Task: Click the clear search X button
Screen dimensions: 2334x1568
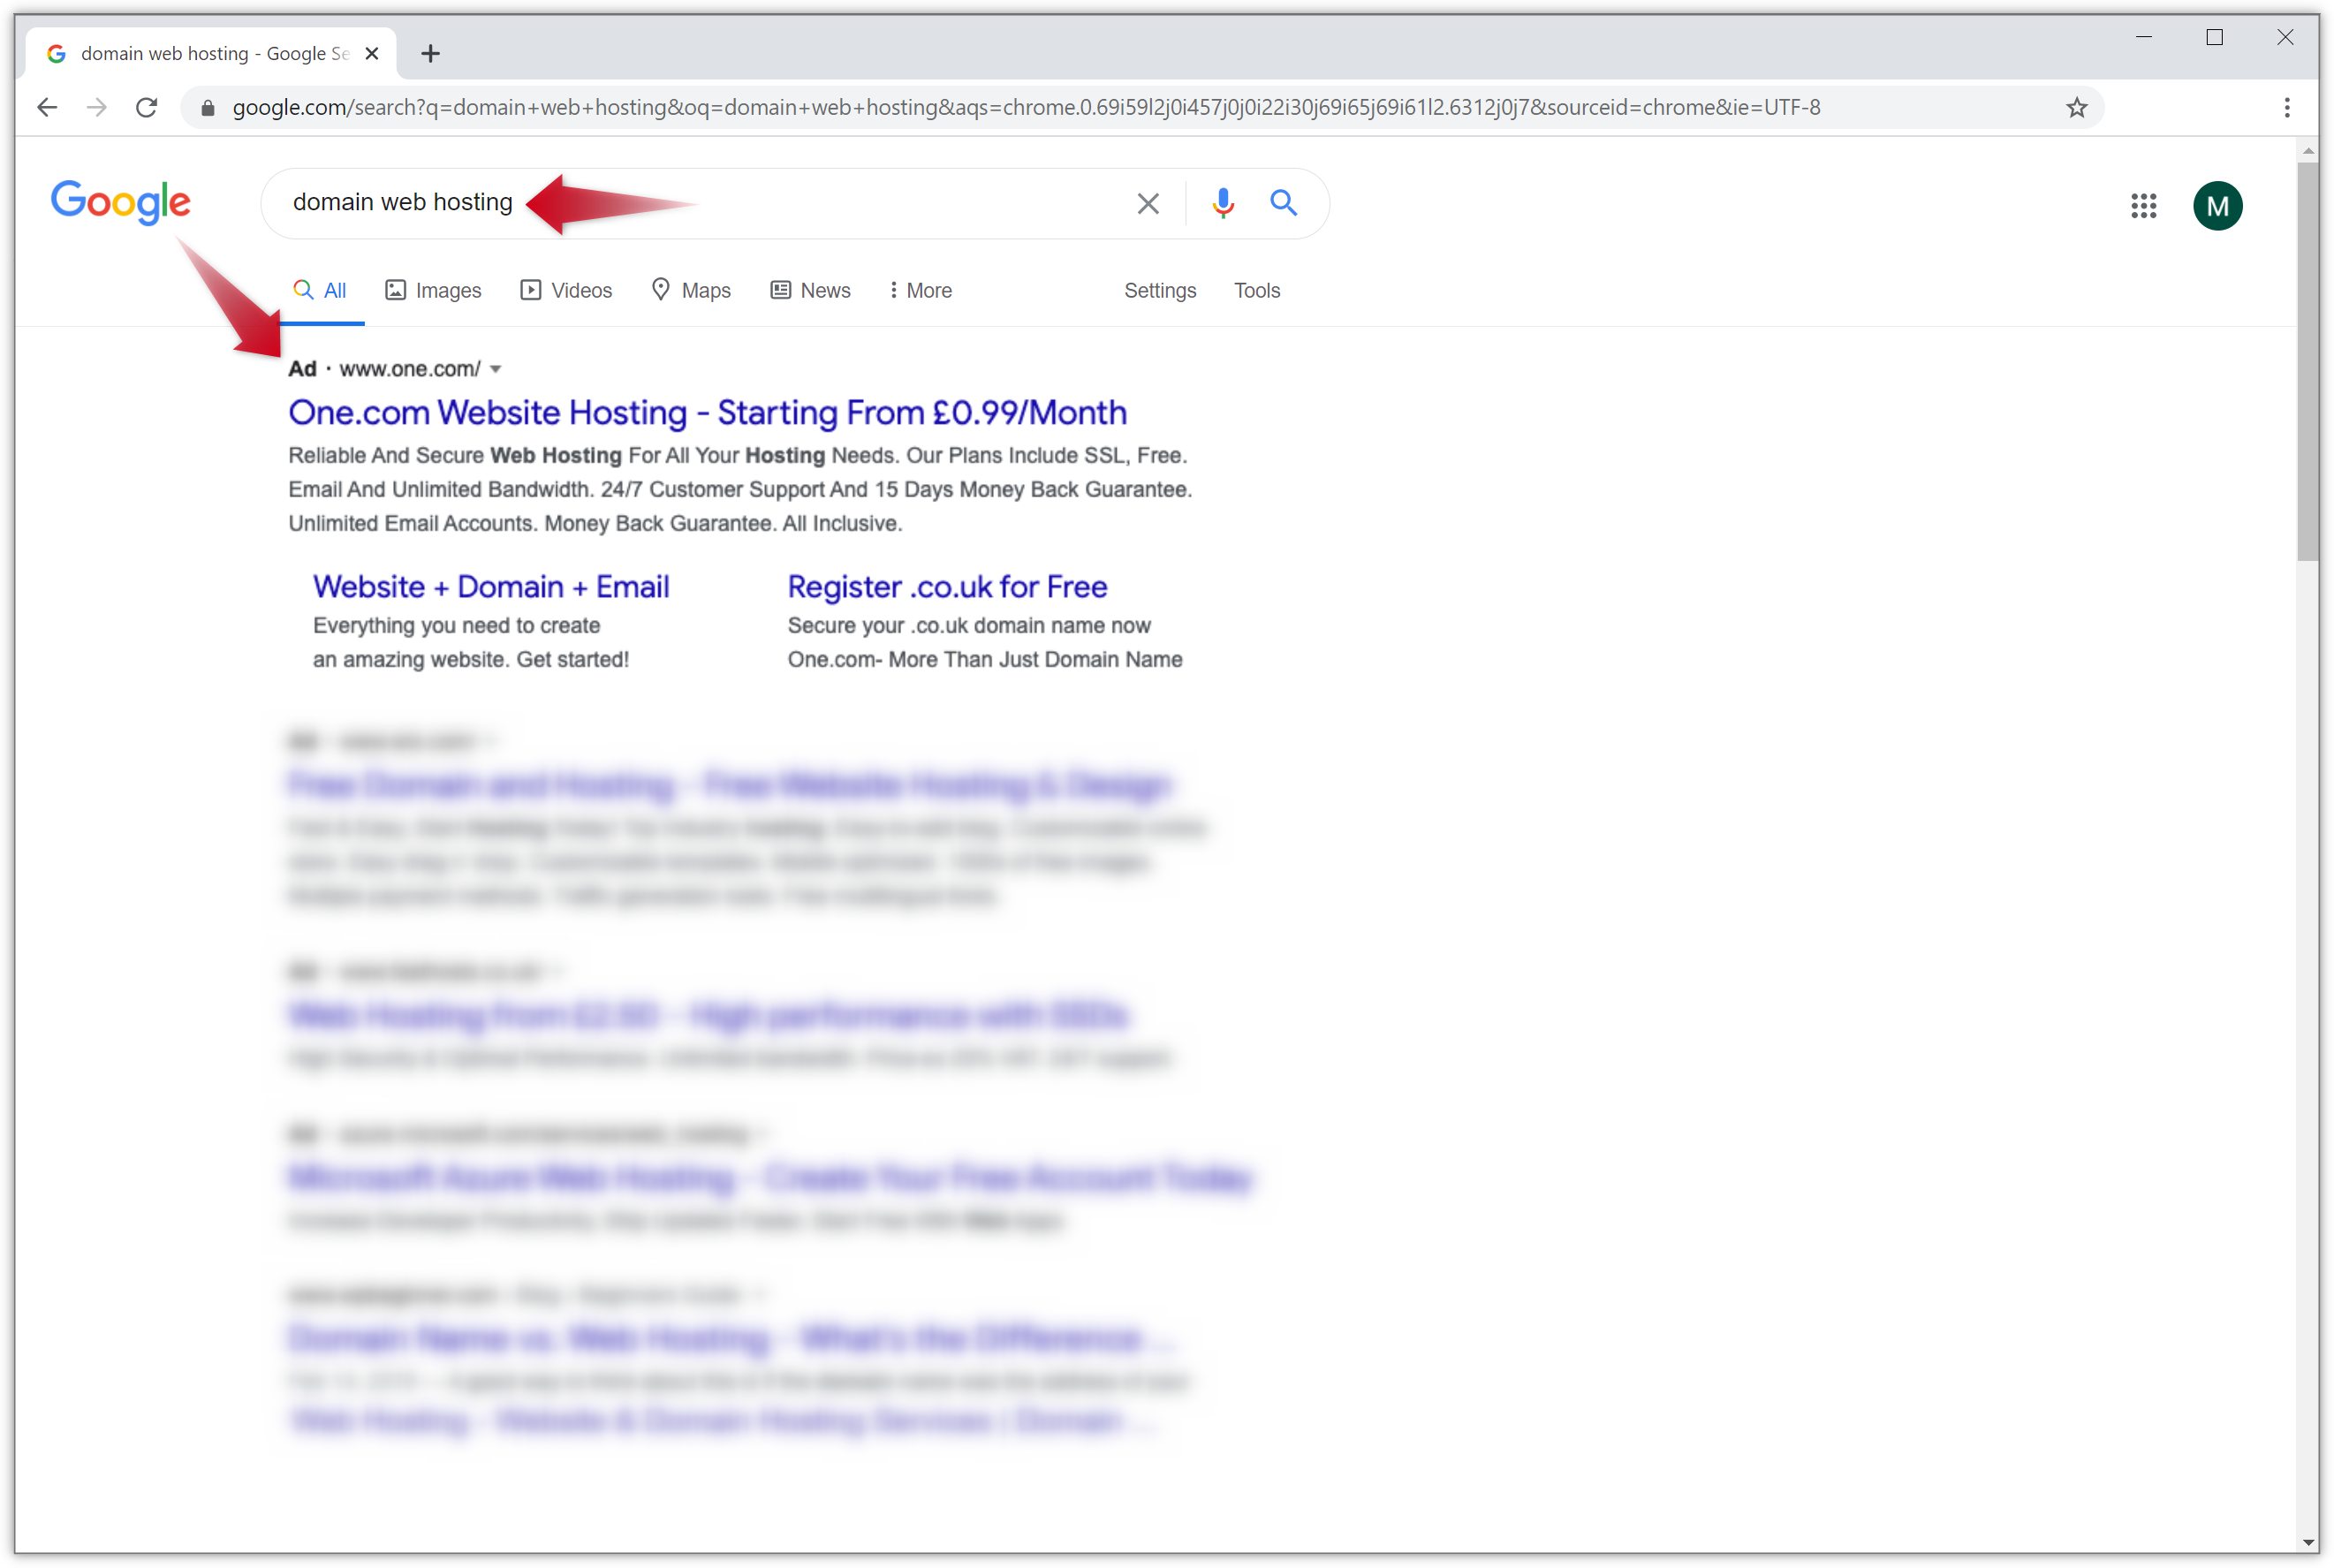Action: [x=1149, y=203]
